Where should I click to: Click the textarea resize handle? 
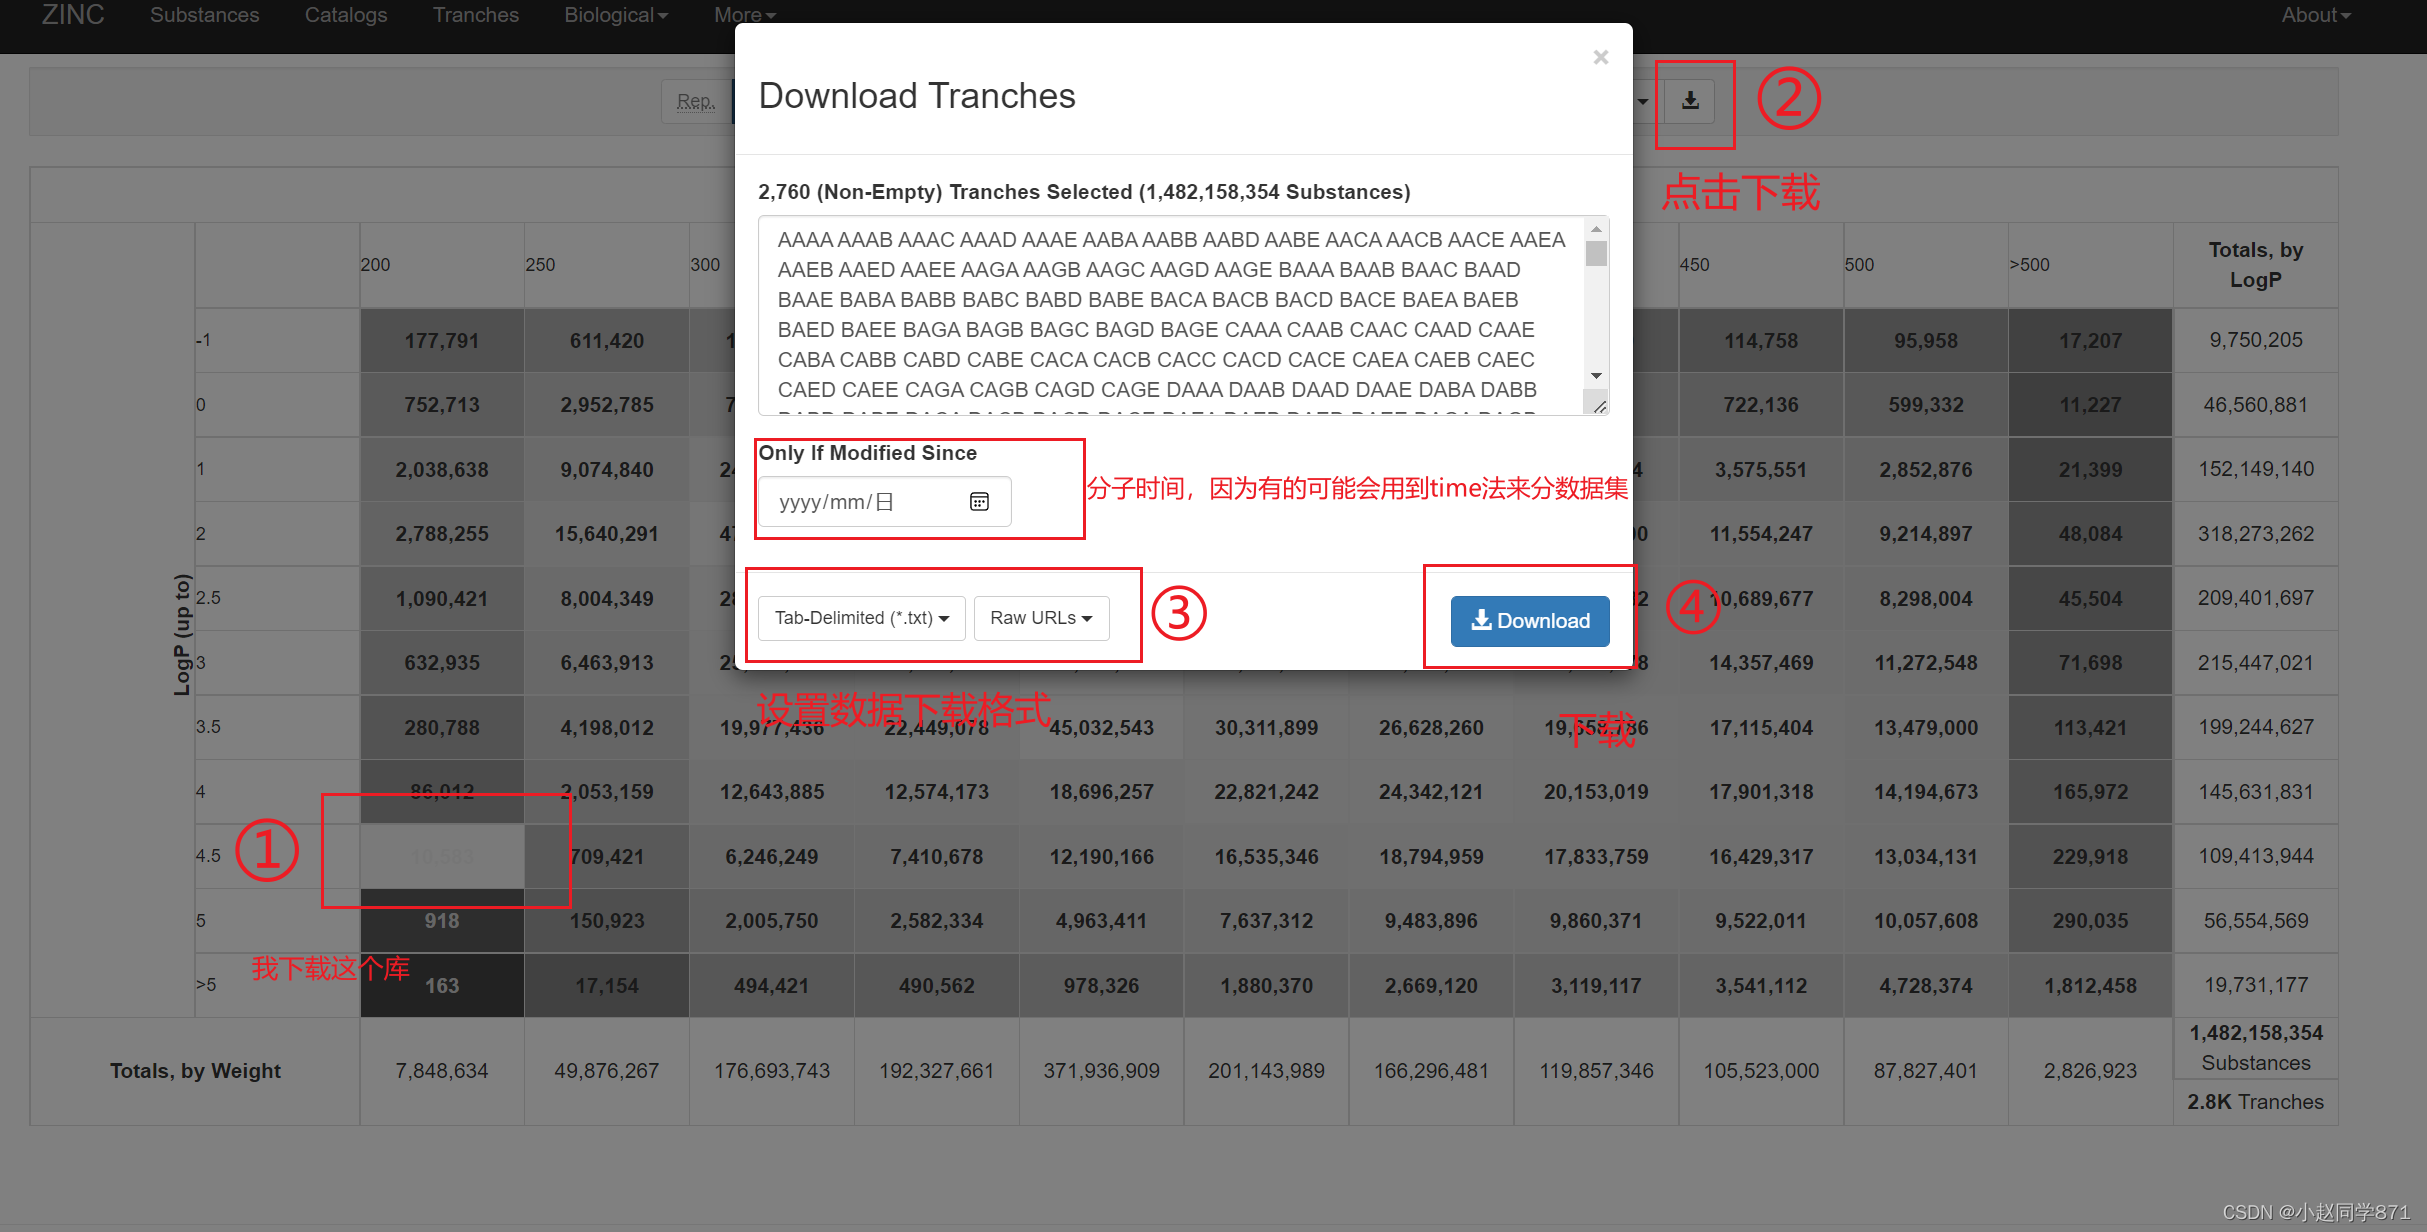(x=1599, y=406)
